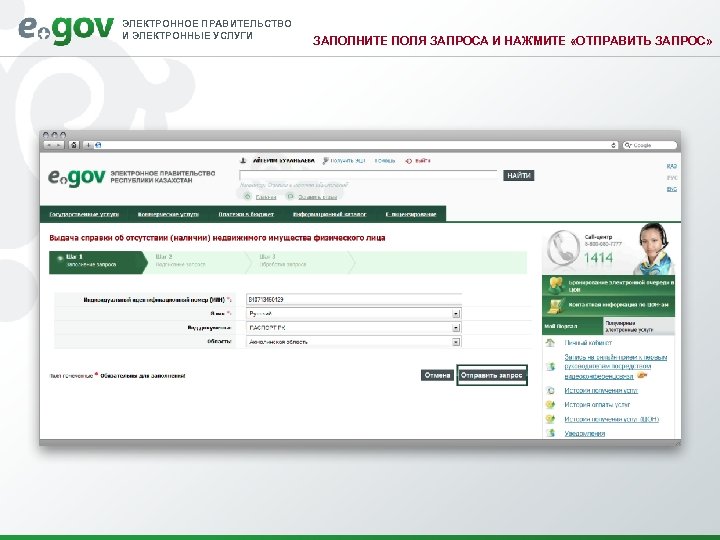
Task: Open Уведомления link
Action: (x=585, y=433)
